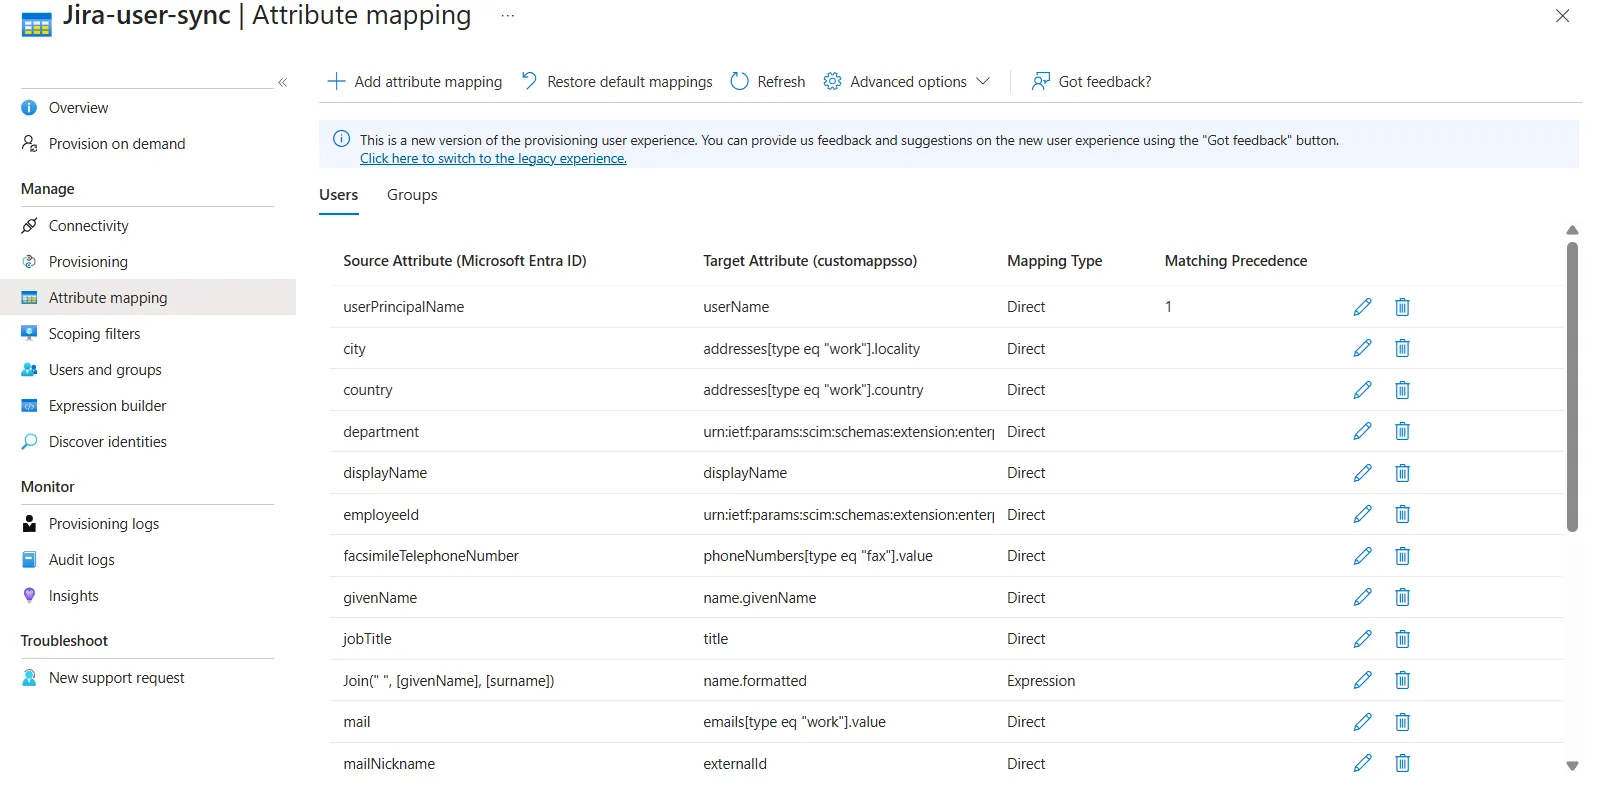Edit the department attribute mapping

coord(1362,431)
